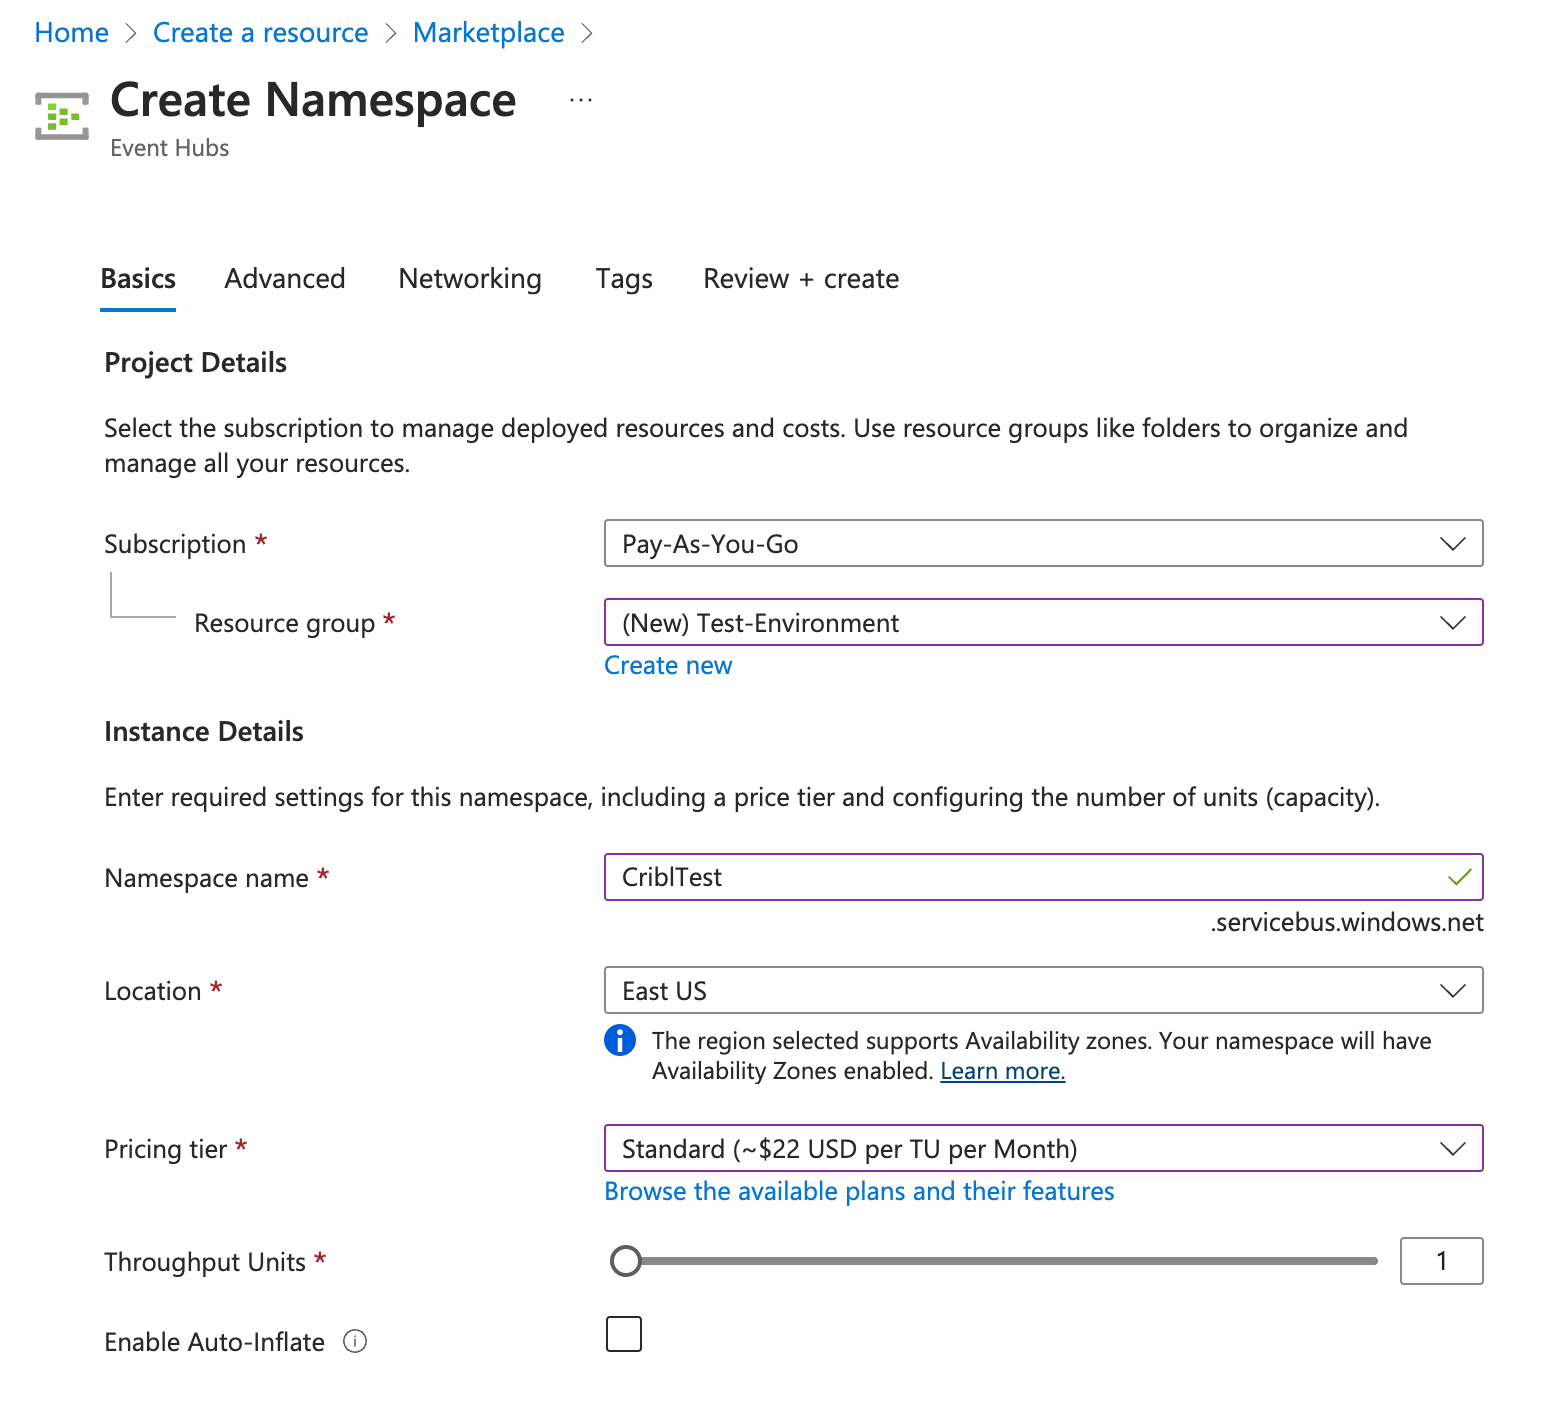Viewport: 1548px width, 1402px height.
Task: Expand the Resource group dropdown
Action: click(x=1043, y=622)
